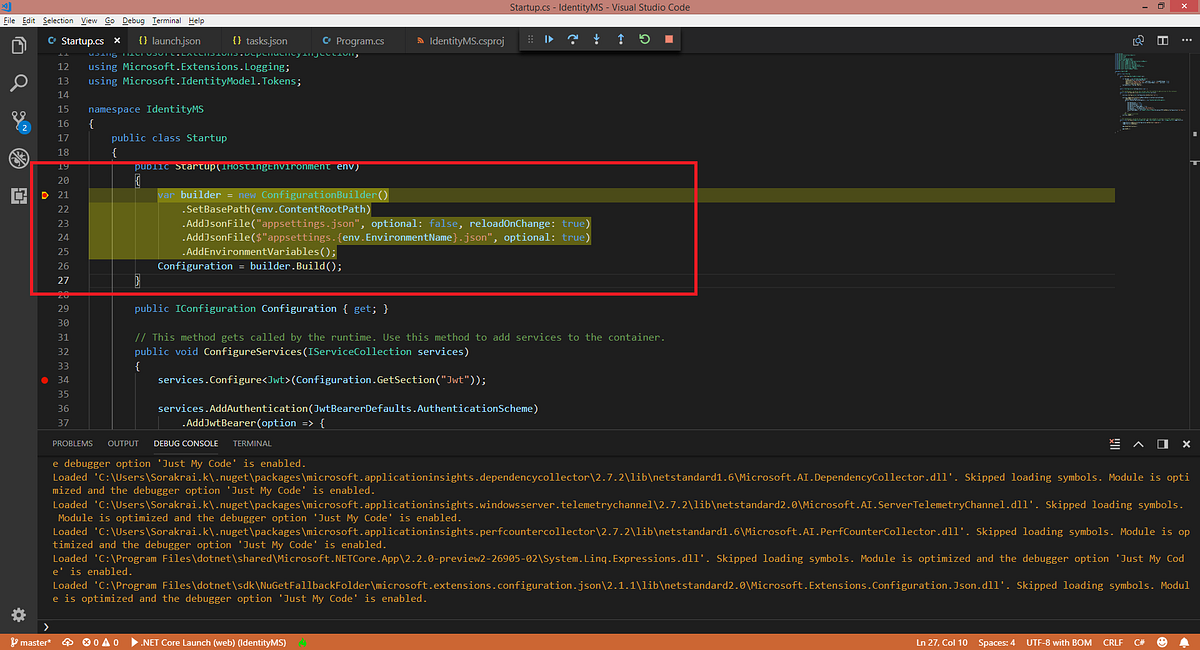
Task: Send feedback via the smiley icon
Action: click(1161, 641)
